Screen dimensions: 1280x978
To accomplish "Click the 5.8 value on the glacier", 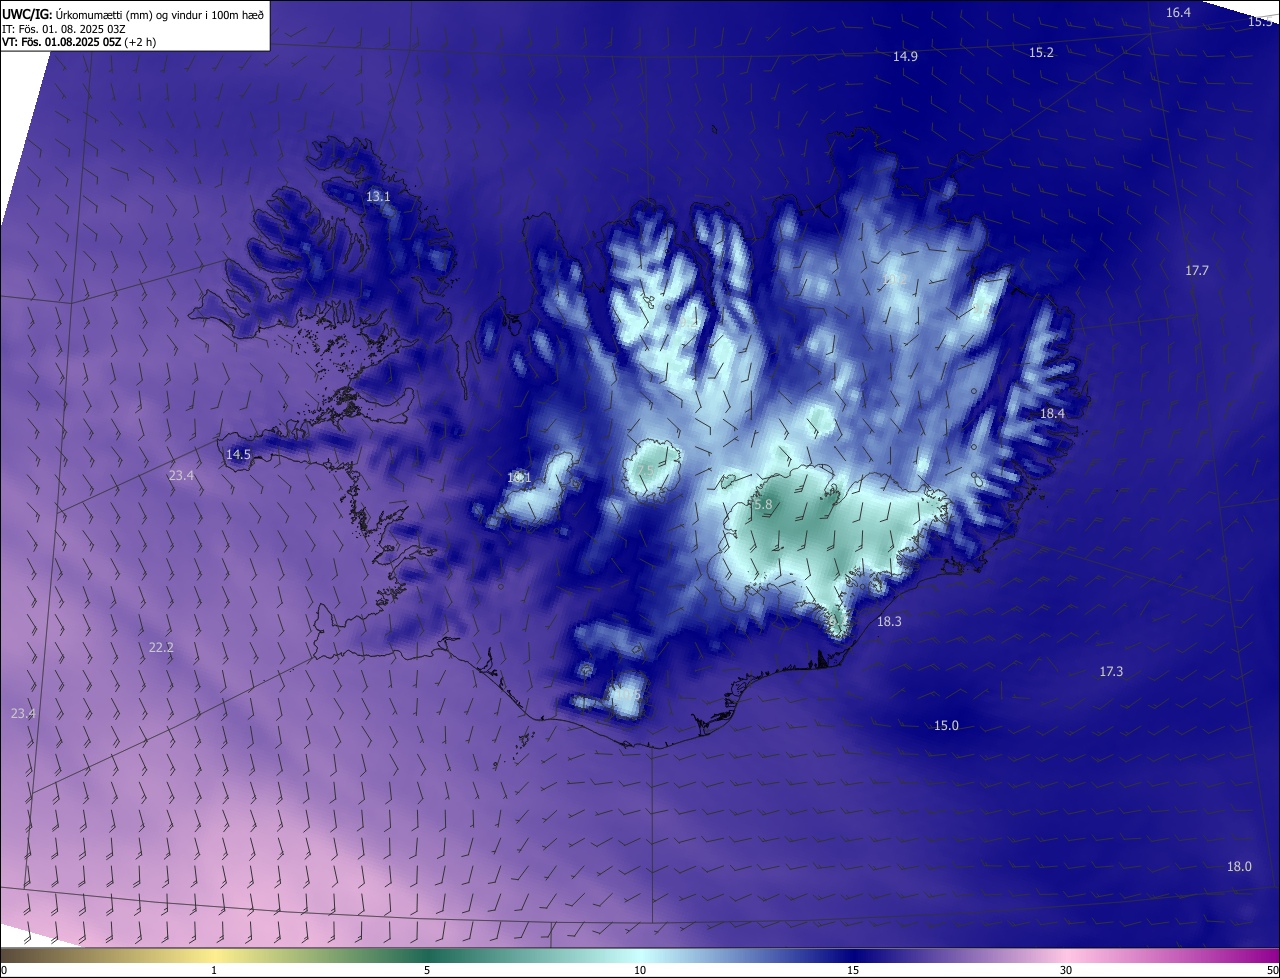I will 763,506.
